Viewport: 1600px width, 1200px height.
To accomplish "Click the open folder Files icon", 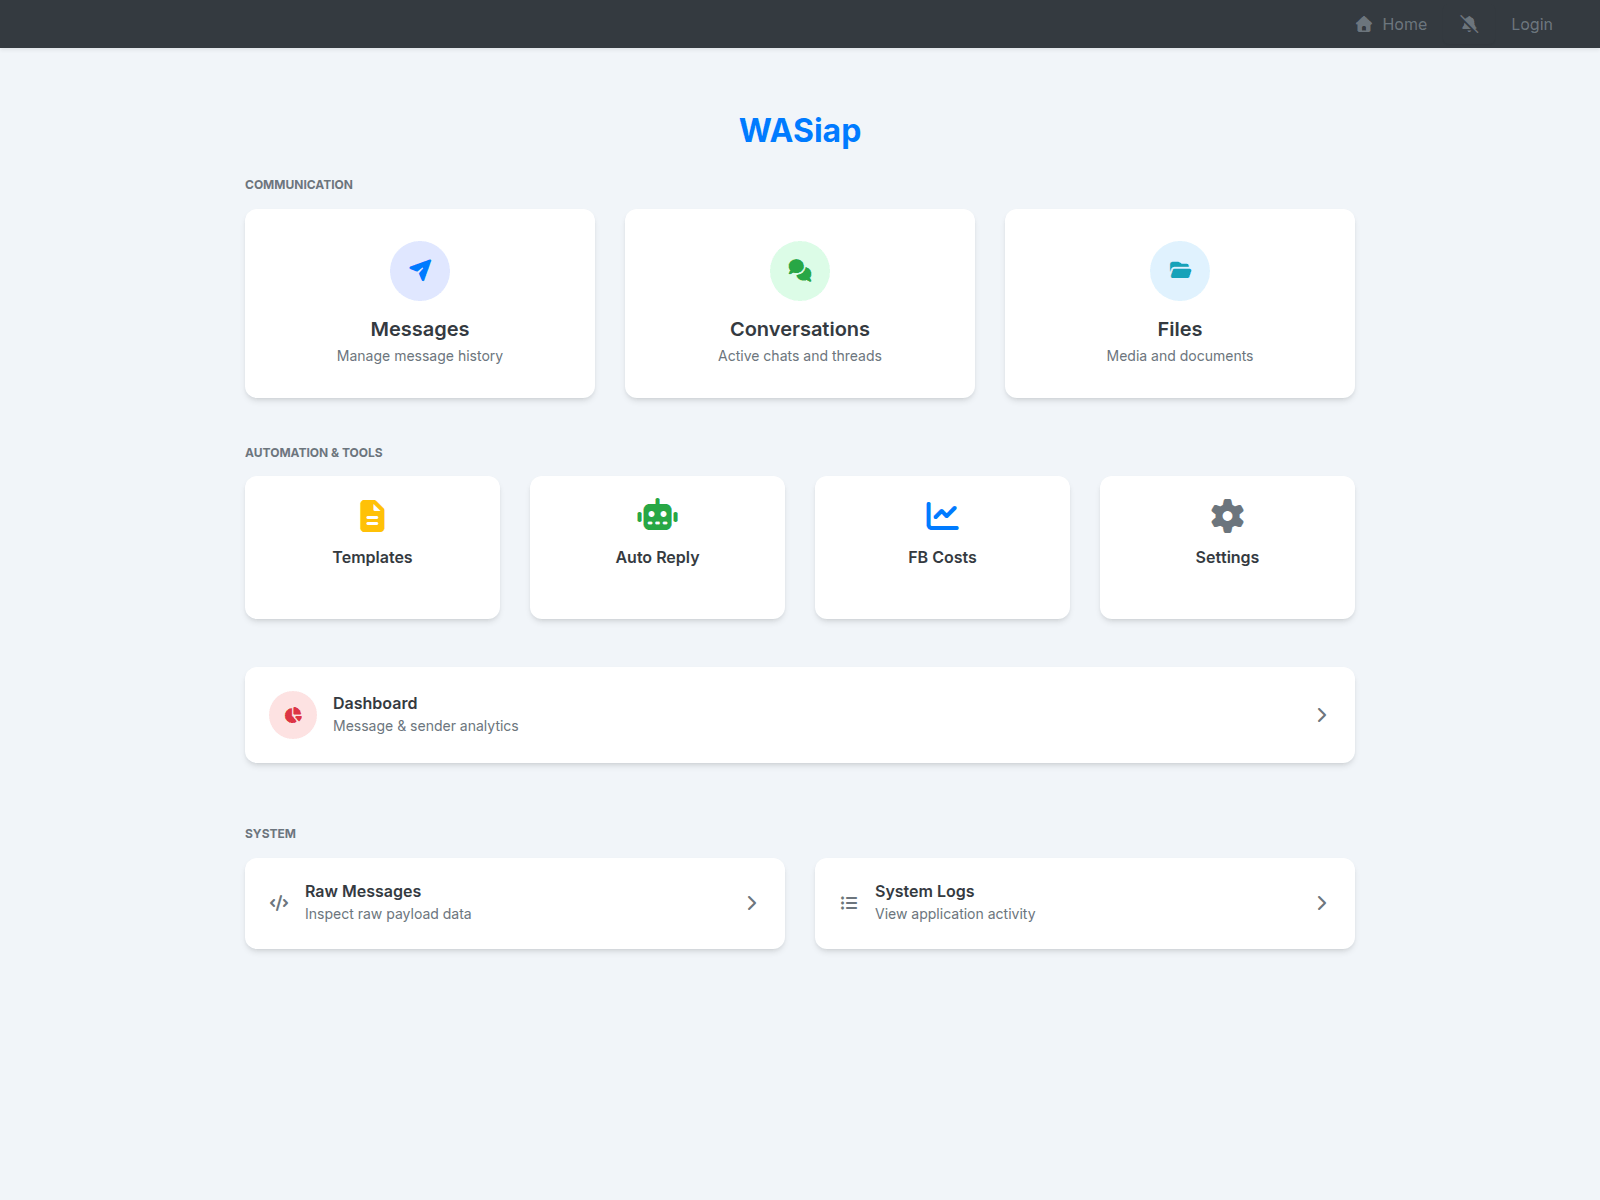I will [1180, 271].
